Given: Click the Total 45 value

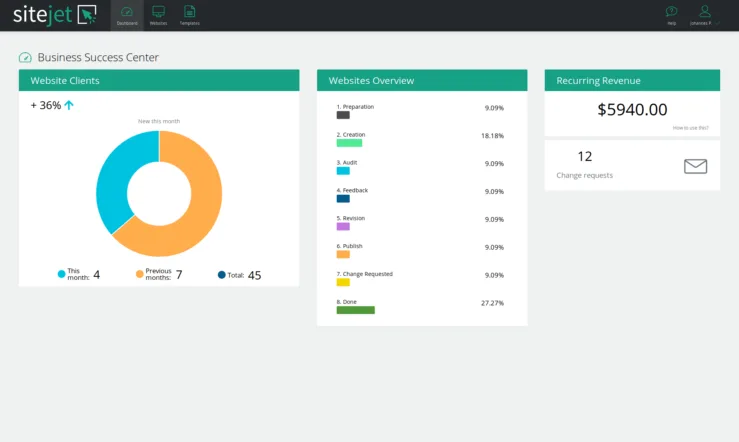Looking at the screenshot, I should (255, 275).
